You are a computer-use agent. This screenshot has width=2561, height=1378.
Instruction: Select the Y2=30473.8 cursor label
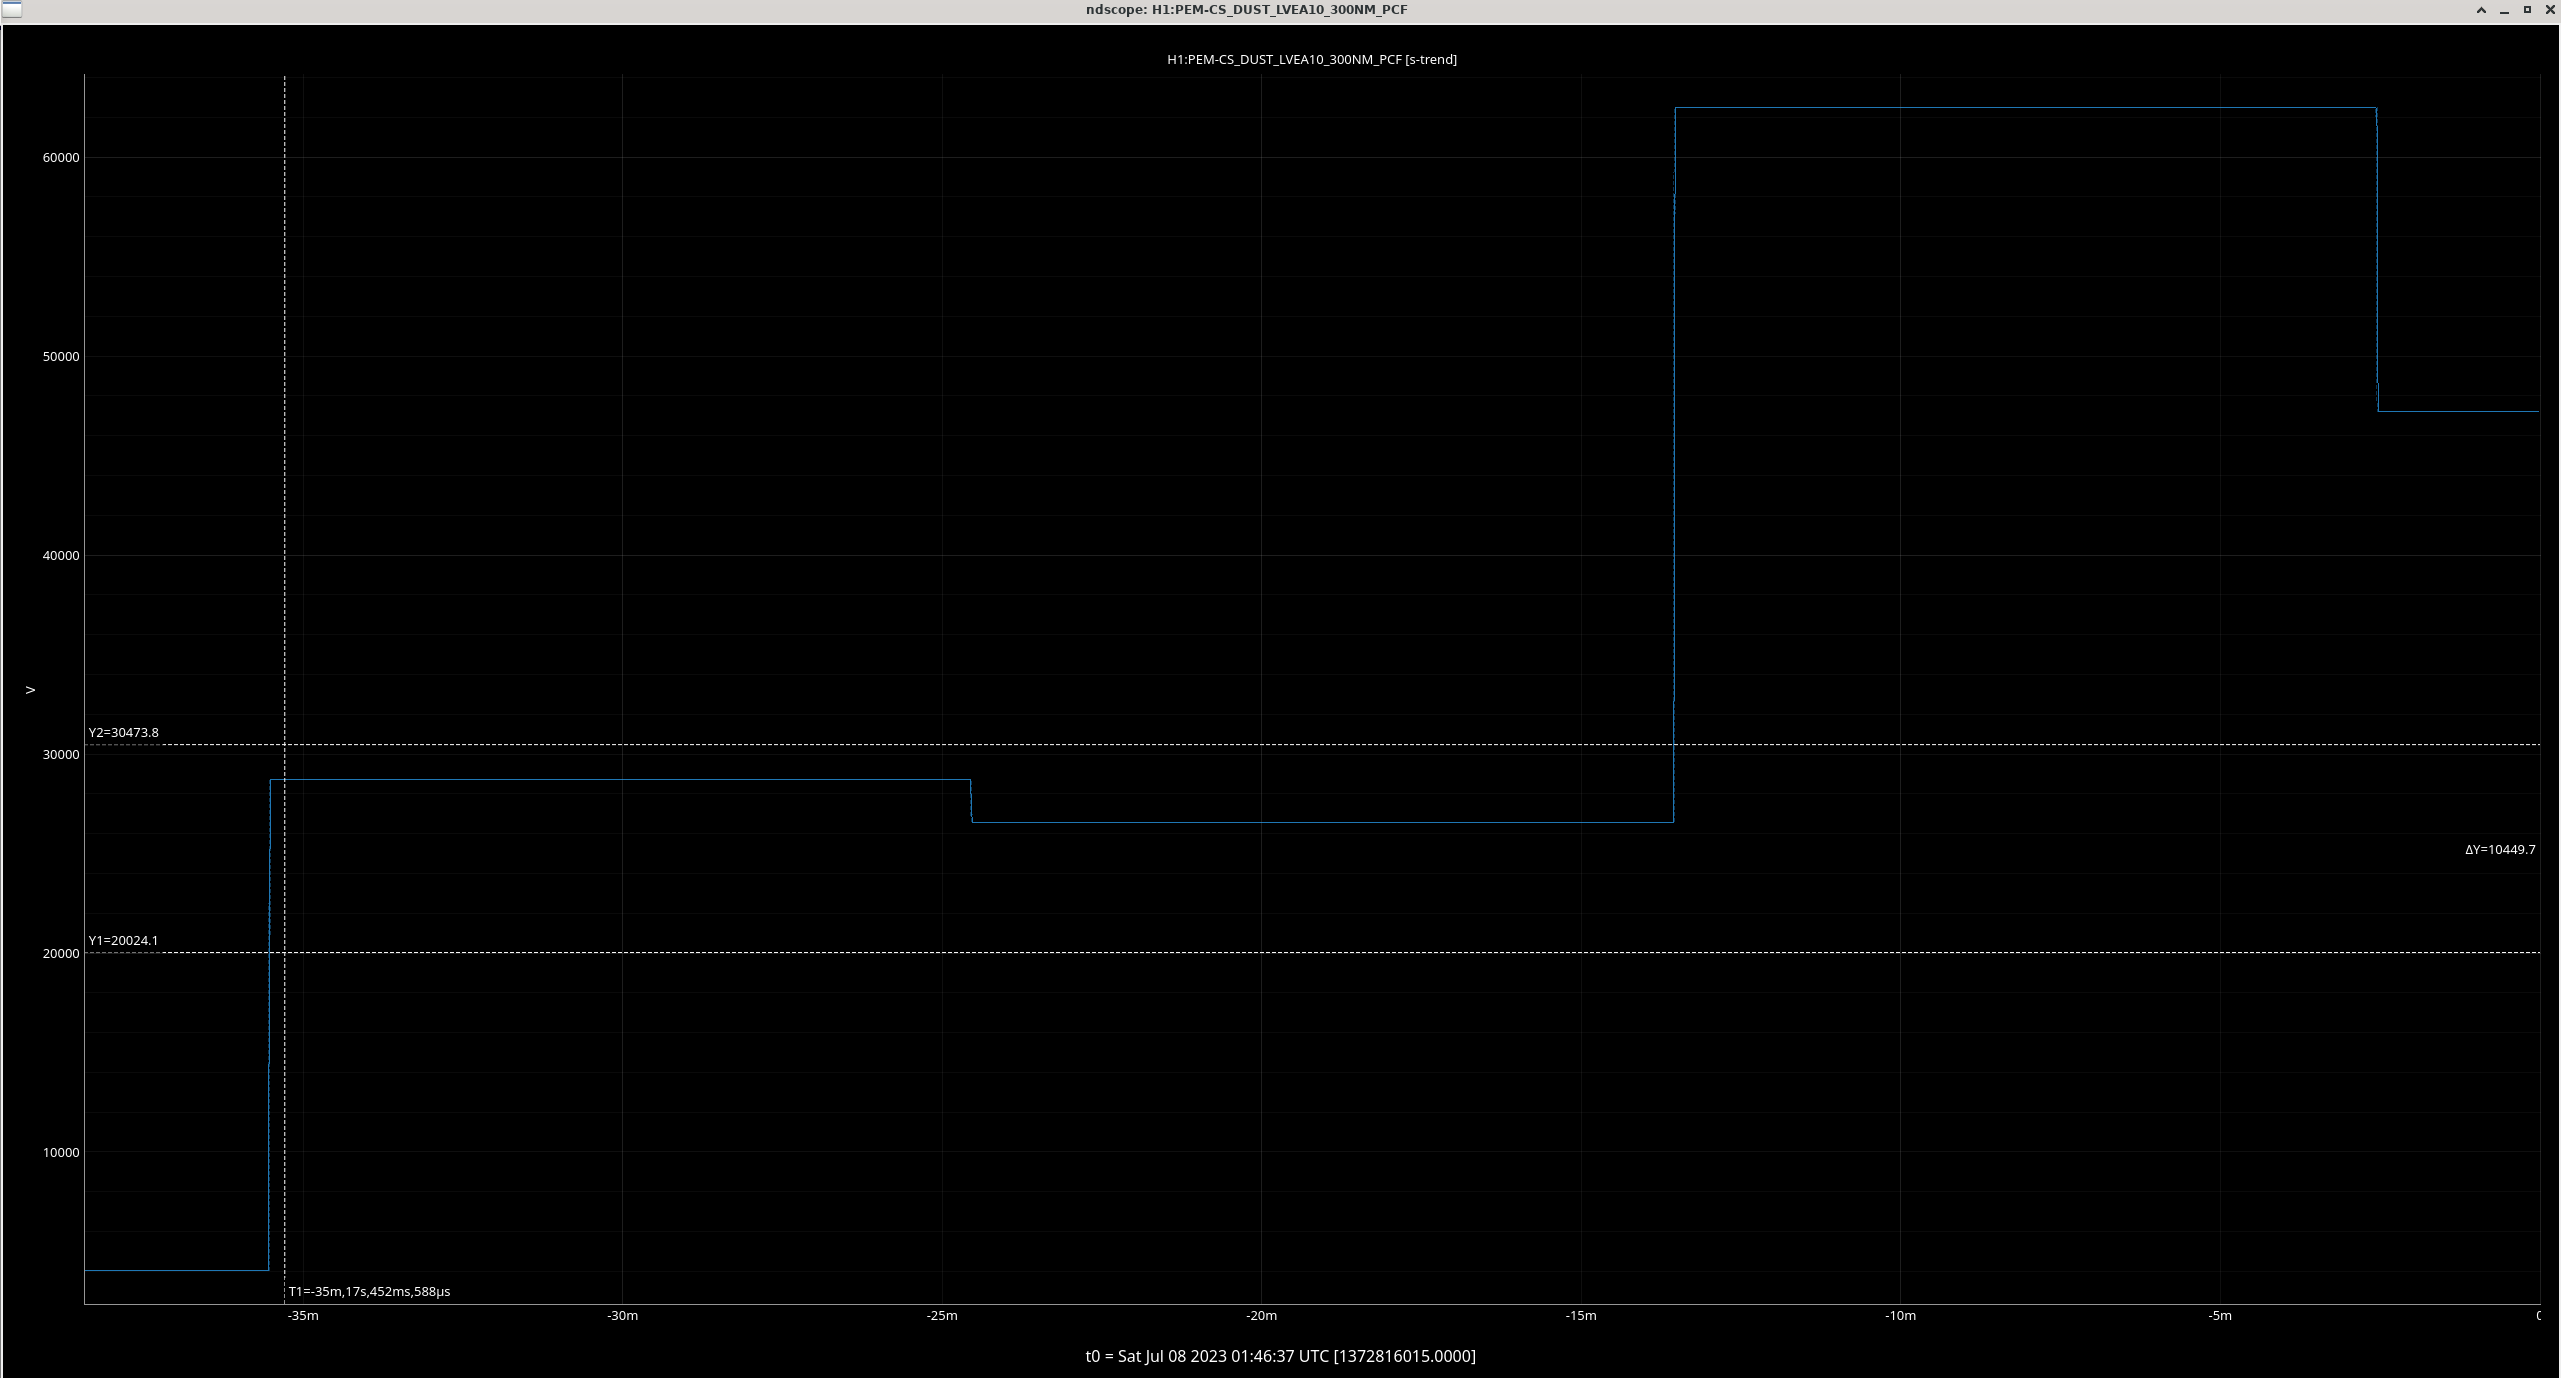(x=123, y=732)
